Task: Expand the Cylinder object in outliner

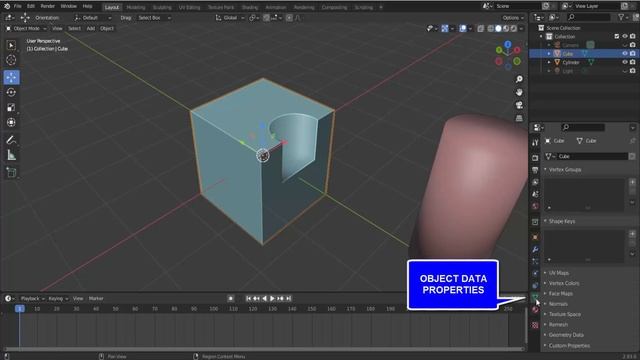Action: (x=549, y=62)
